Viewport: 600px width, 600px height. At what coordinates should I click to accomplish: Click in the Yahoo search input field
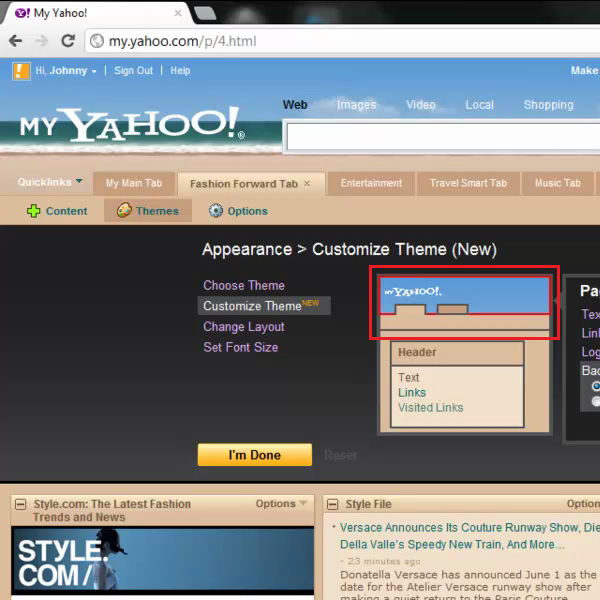point(443,137)
